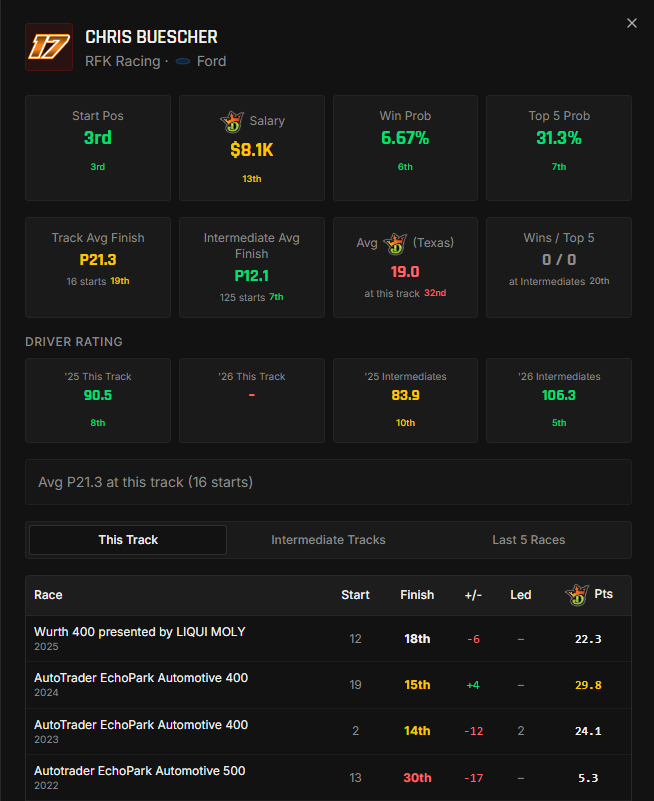654x801 pixels.
Task: Click the Race column header
Action: coord(48,595)
